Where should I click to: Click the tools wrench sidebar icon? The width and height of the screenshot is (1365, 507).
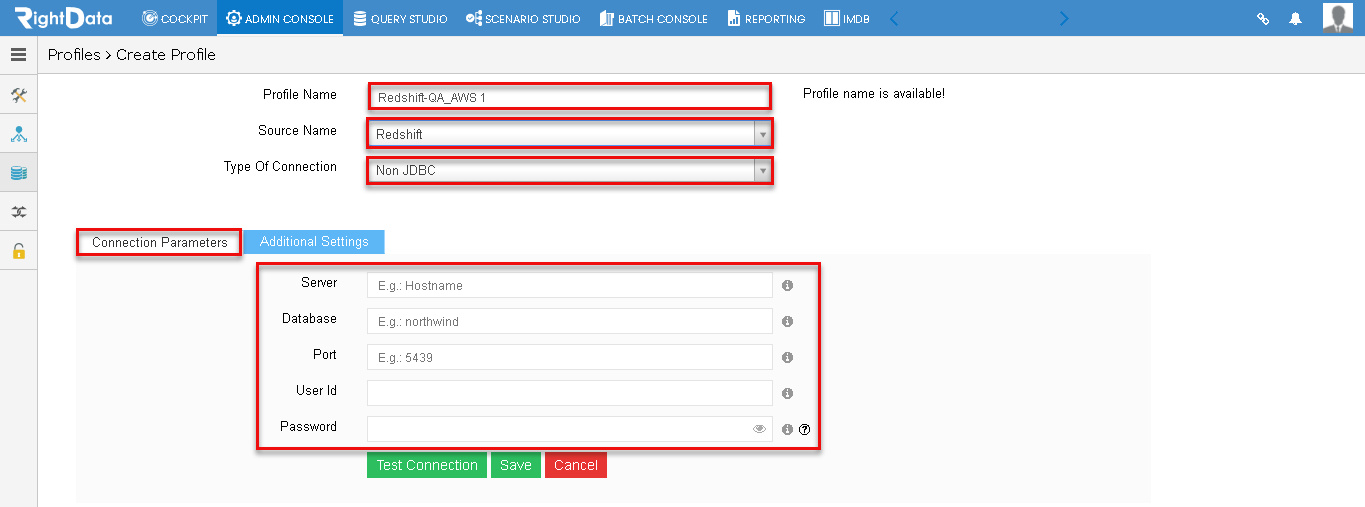[x=18, y=95]
